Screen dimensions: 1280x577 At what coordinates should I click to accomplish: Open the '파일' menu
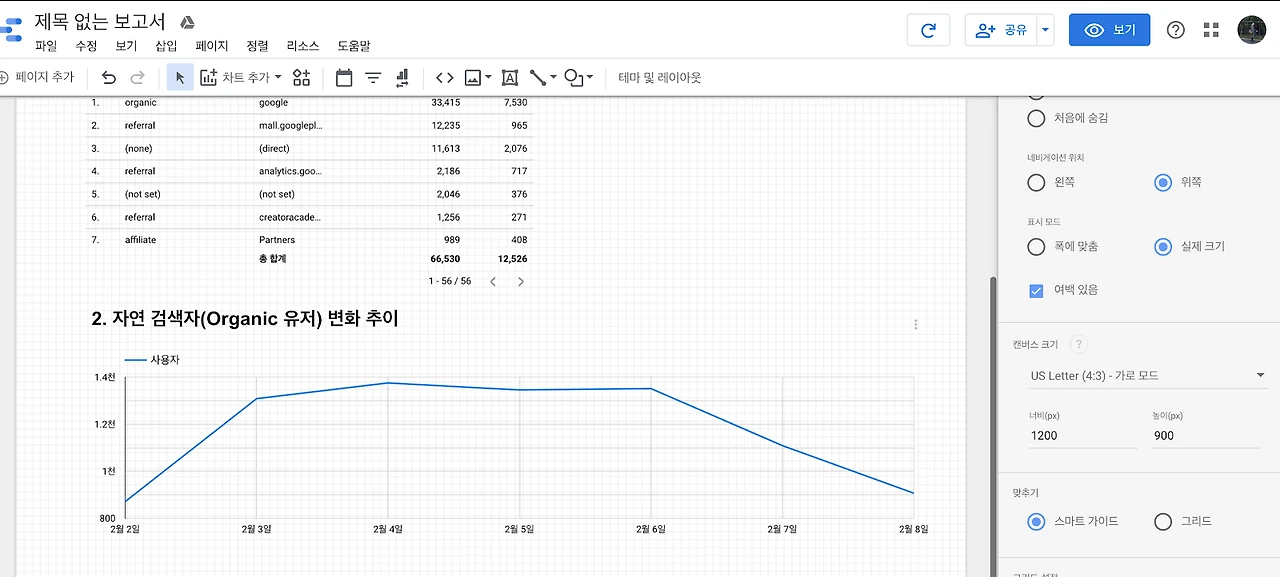[x=46, y=46]
